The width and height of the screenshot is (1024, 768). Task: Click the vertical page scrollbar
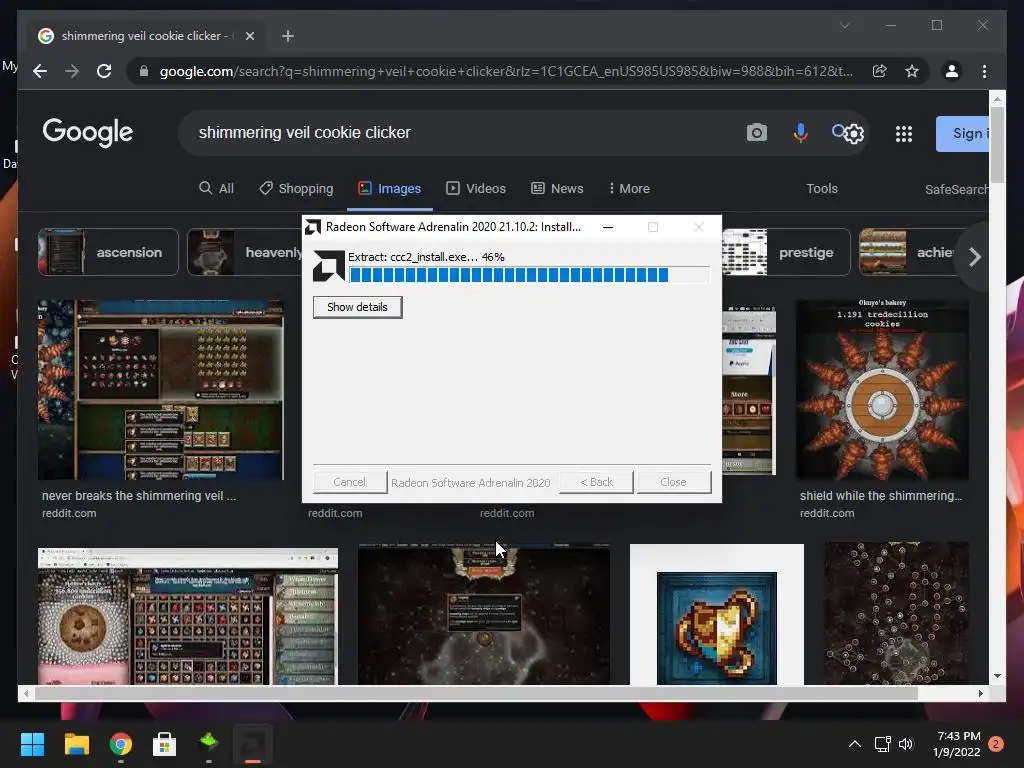click(x=997, y=145)
